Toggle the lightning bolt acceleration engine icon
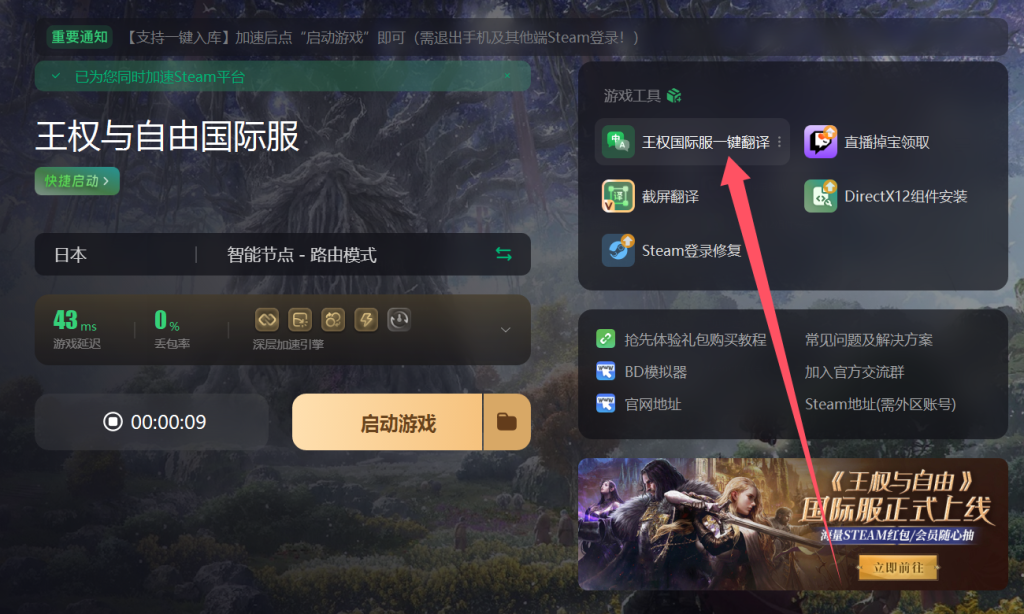The width and height of the screenshot is (1024, 614). point(366,319)
